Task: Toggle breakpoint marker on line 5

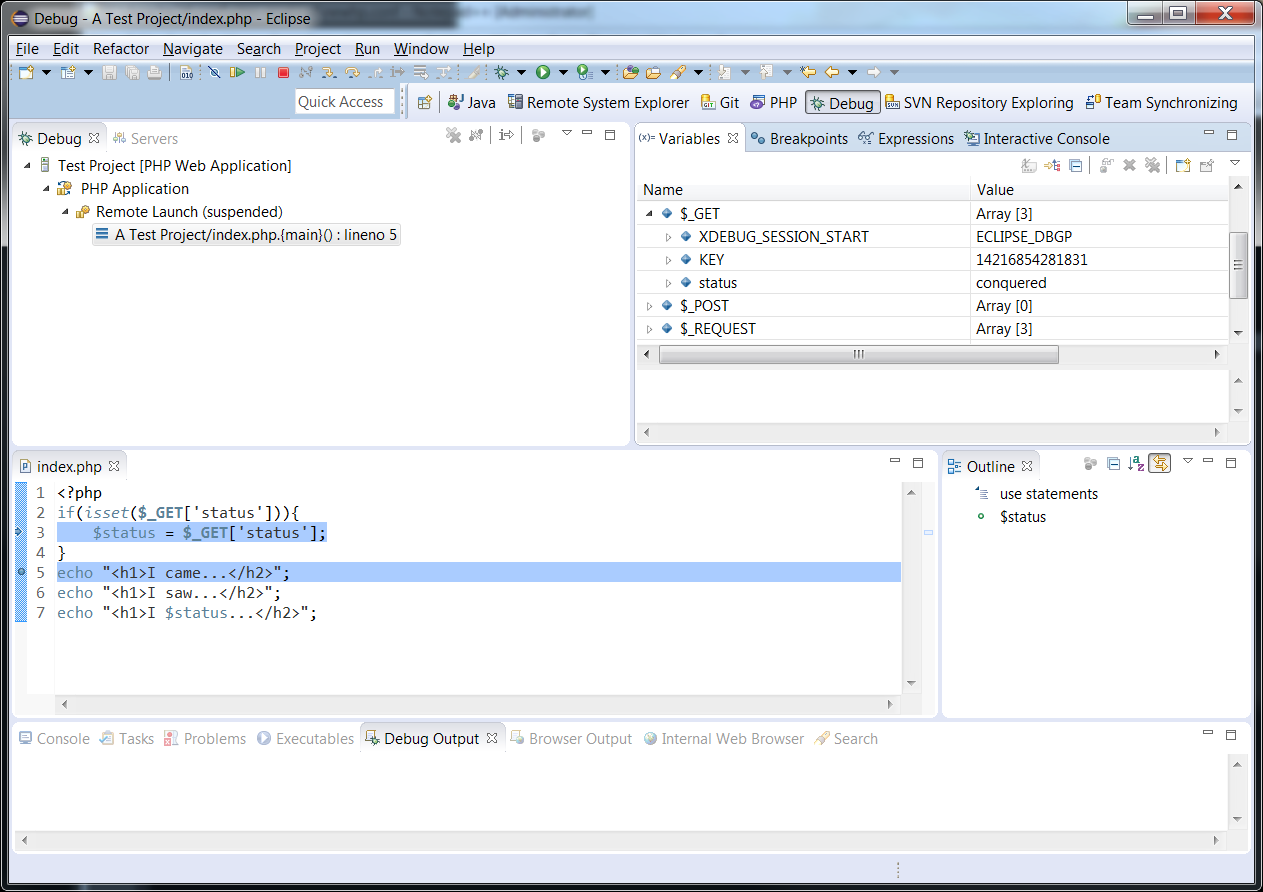Action: [x=20, y=572]
